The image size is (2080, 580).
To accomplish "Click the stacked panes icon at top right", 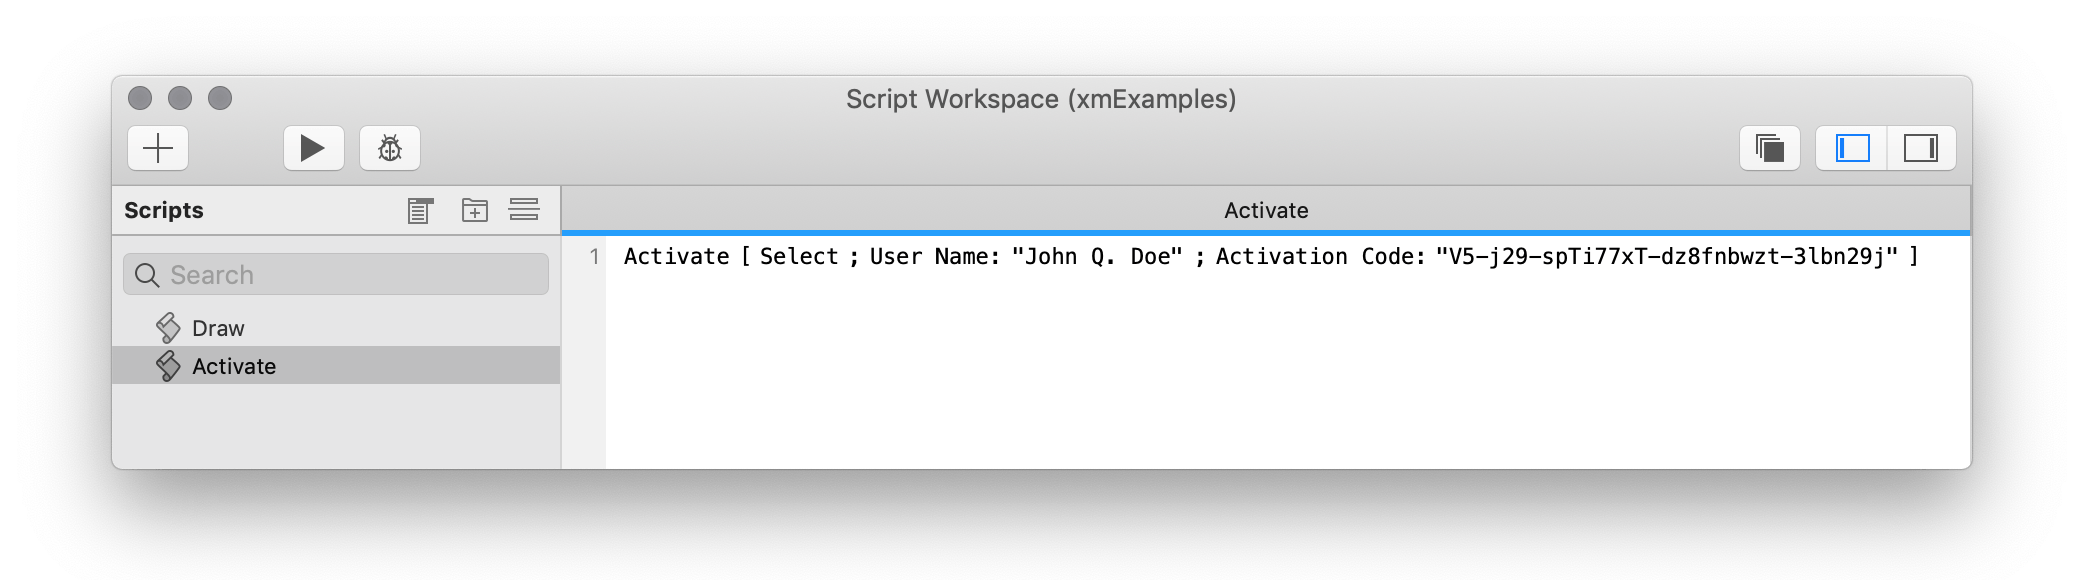I will click(x=1769, y=147).
